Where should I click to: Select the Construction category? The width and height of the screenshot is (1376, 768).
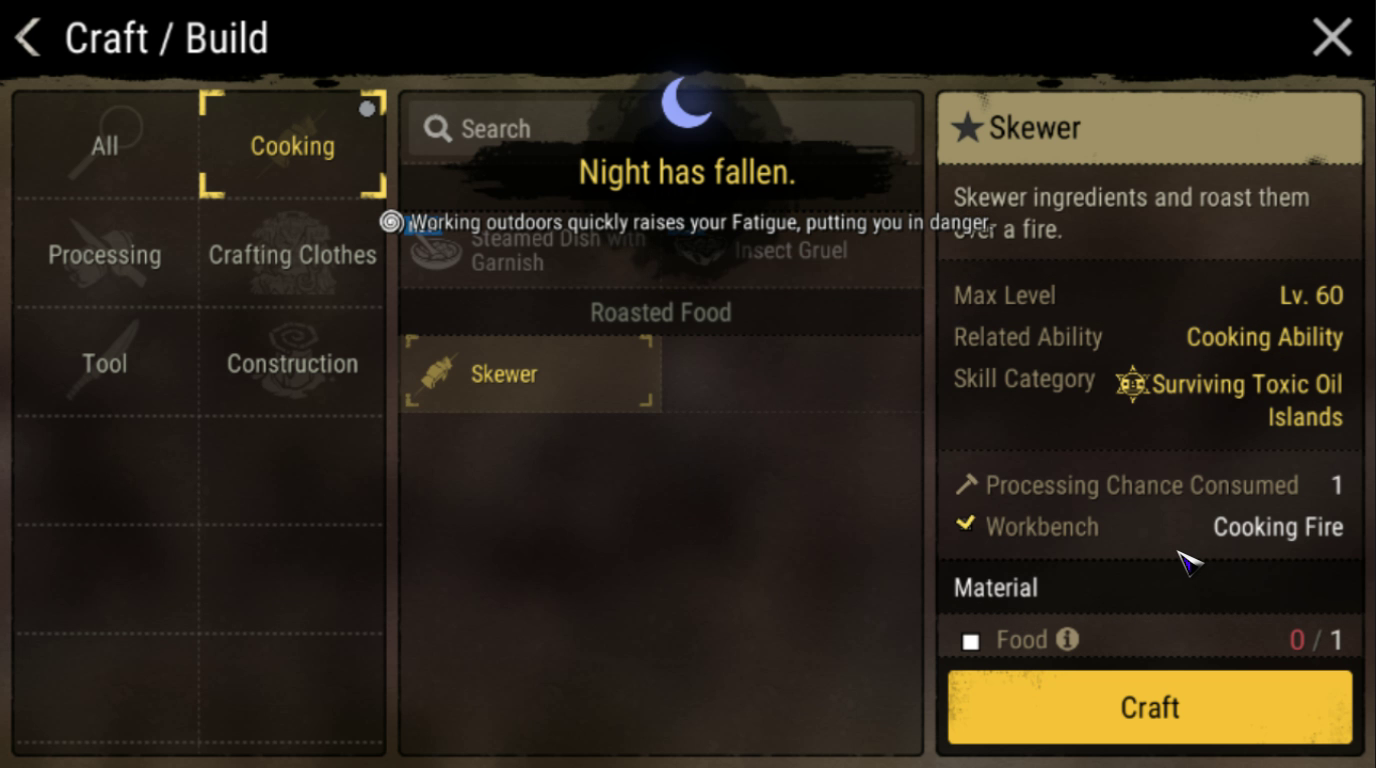(x=292, y=363)
